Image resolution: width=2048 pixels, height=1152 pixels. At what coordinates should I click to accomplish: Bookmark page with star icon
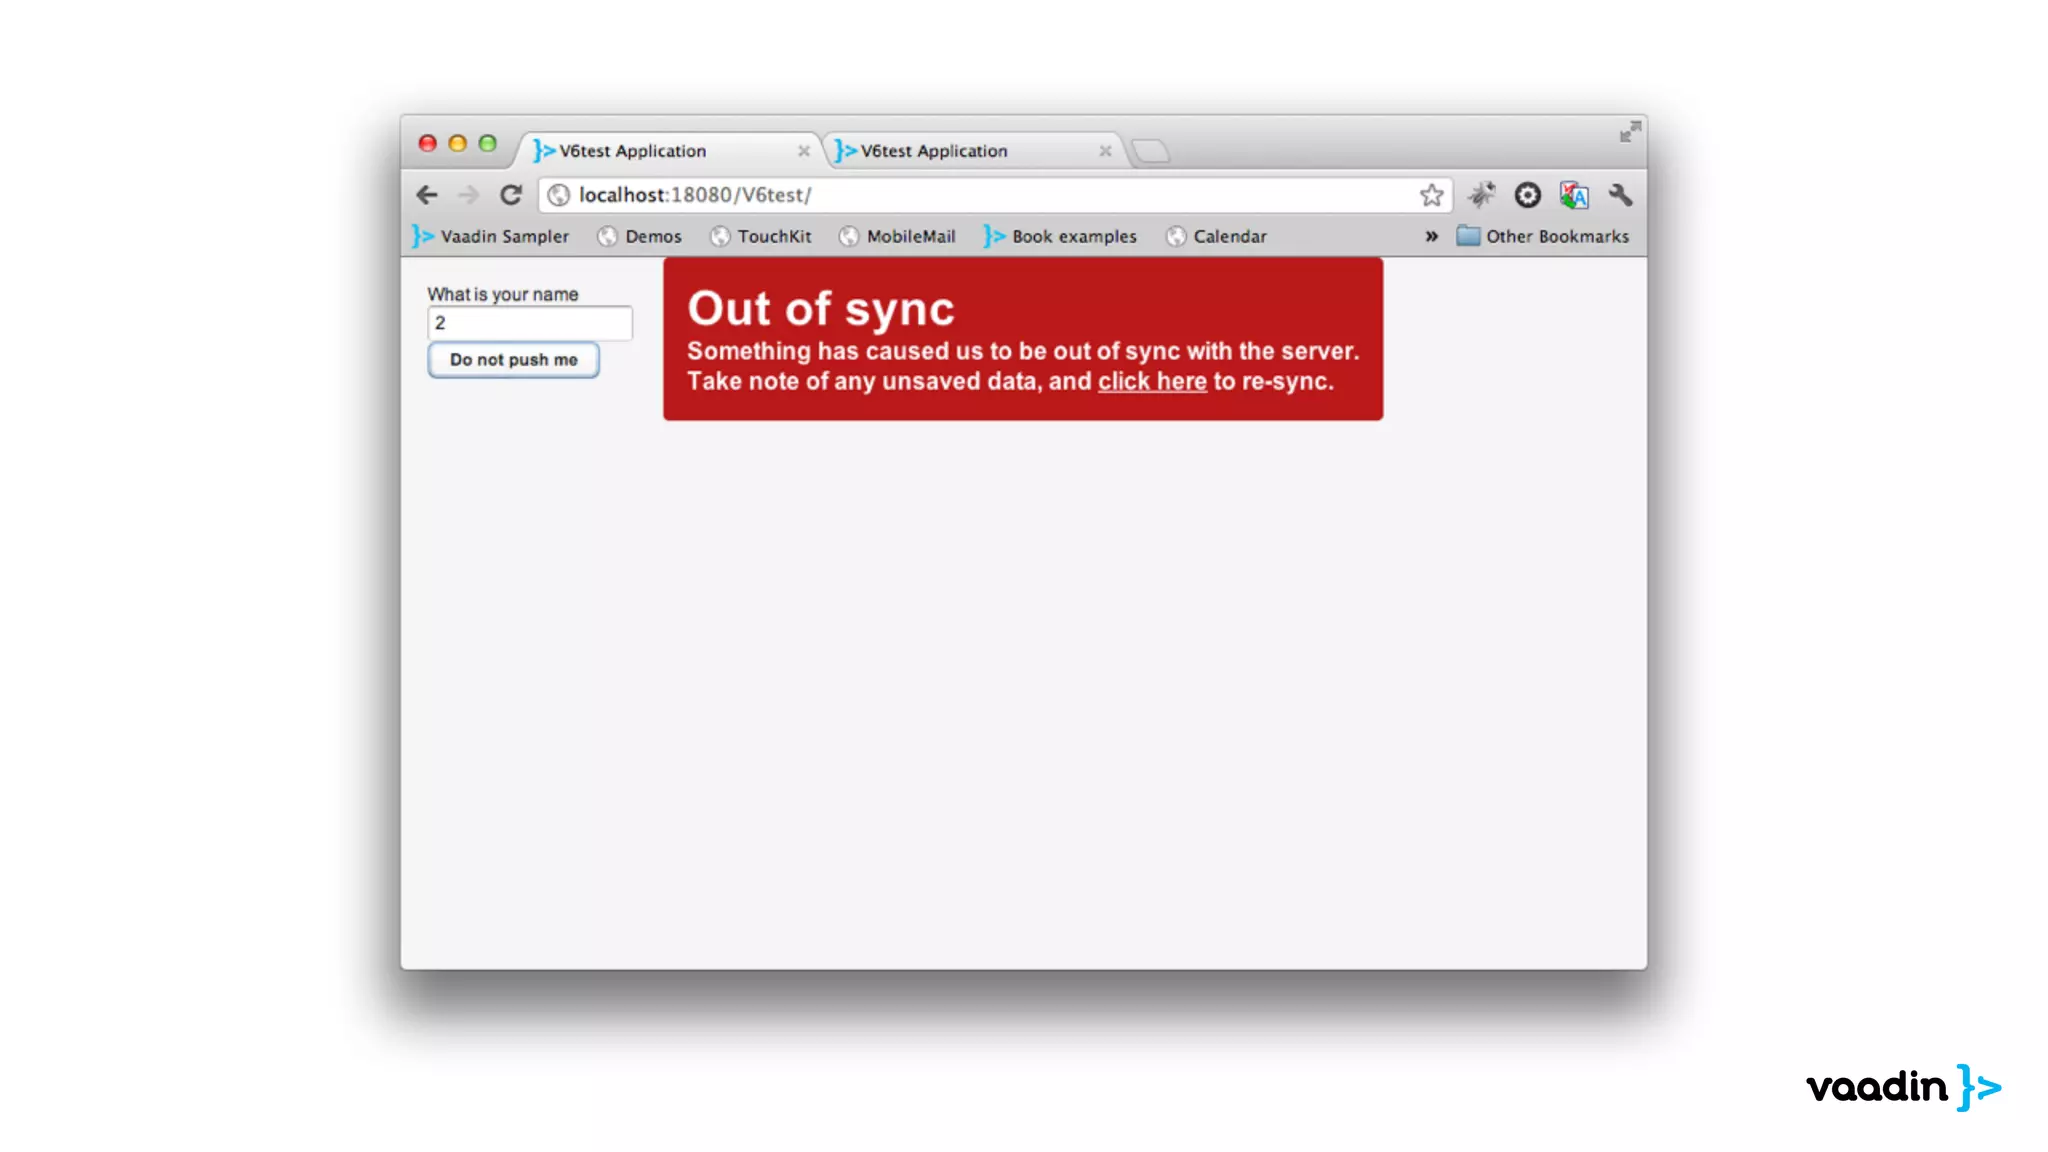tap(1431, 195)
